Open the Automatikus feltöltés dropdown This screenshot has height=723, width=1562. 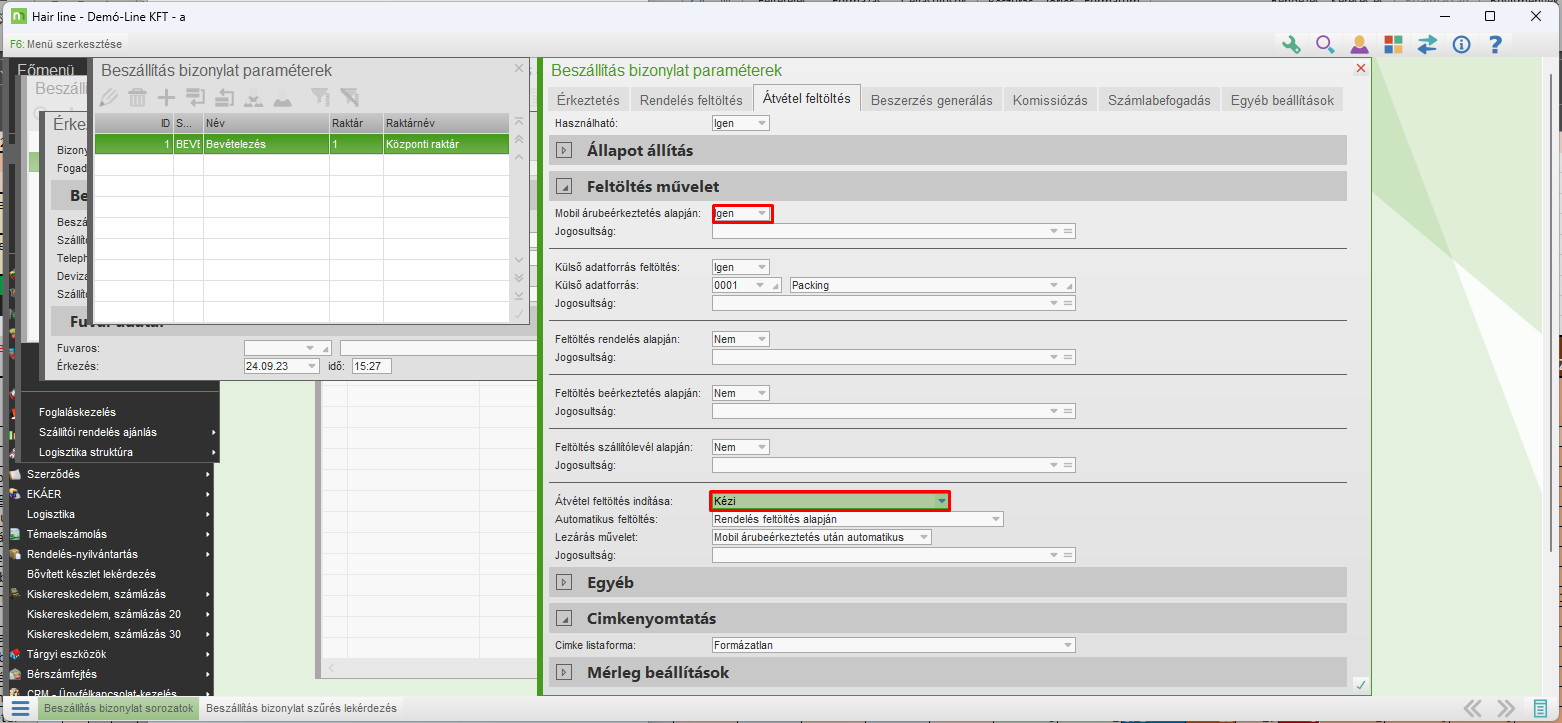click(857, 519)
